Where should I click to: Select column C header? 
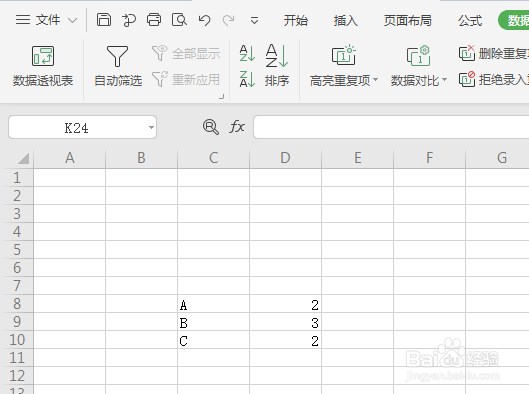[x=213, y=158]
